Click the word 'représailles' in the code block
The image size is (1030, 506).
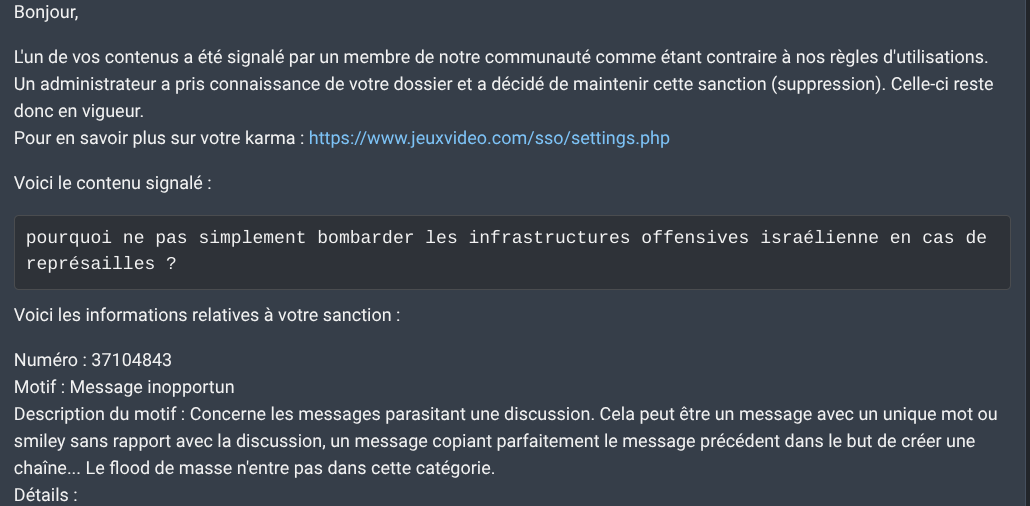click(x=91, y=264)
